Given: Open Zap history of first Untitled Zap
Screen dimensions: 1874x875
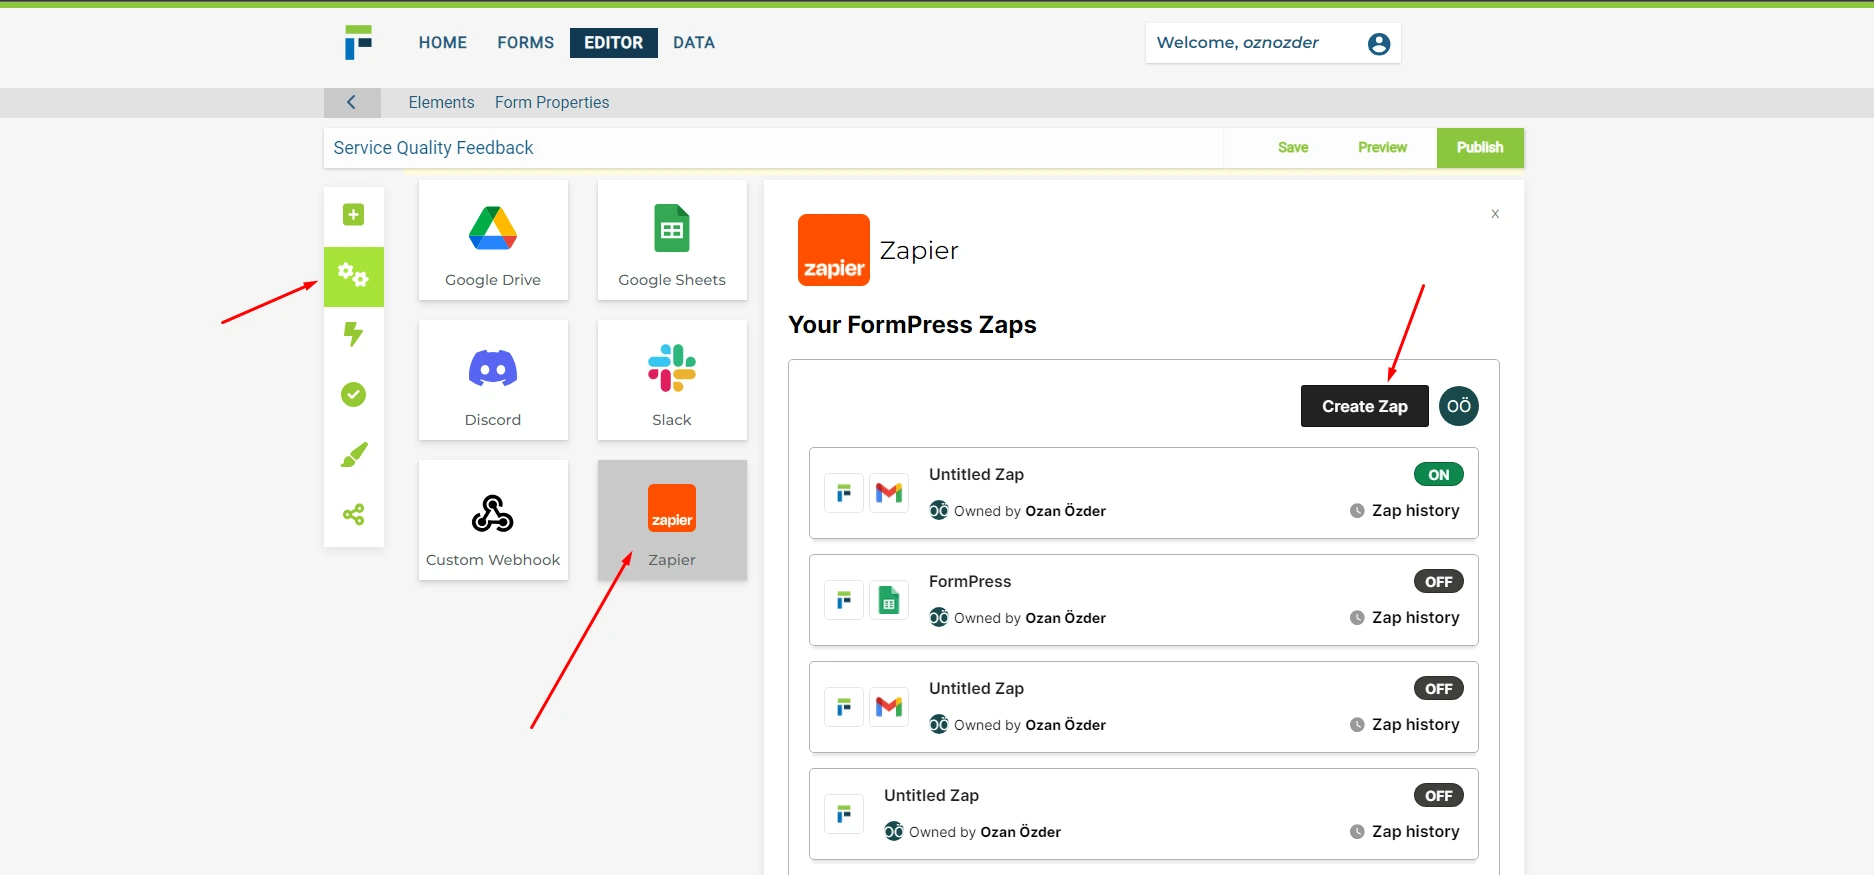Looking at the screenshot, I should (x=1405, y=511).
